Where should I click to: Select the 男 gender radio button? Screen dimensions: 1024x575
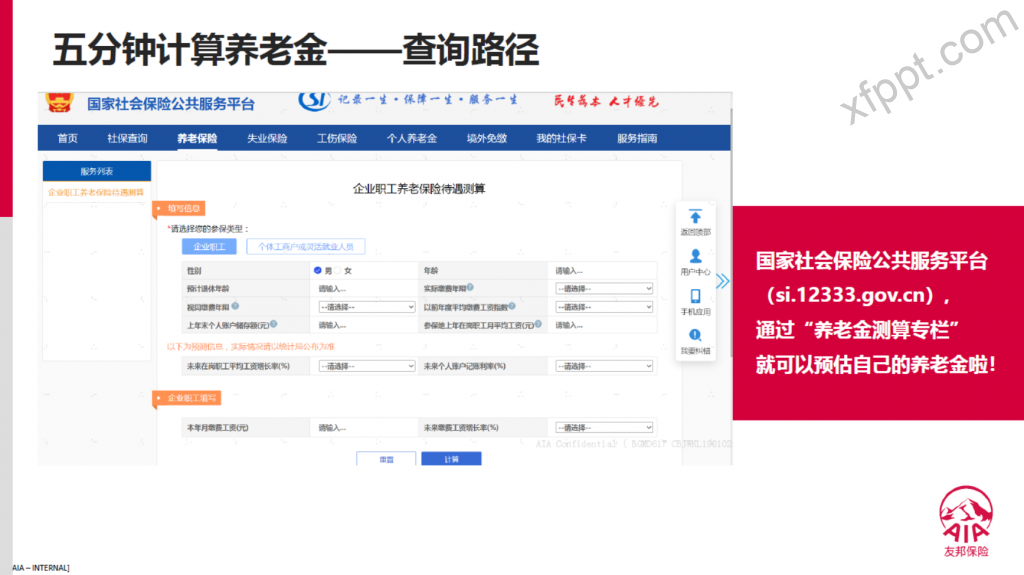coord(318,270)
